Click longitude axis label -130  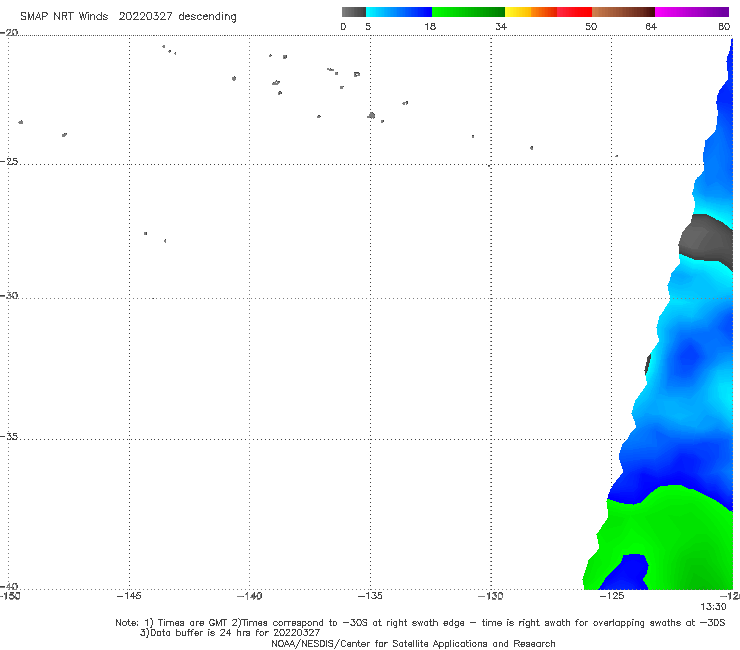click(x=491, y=596)
